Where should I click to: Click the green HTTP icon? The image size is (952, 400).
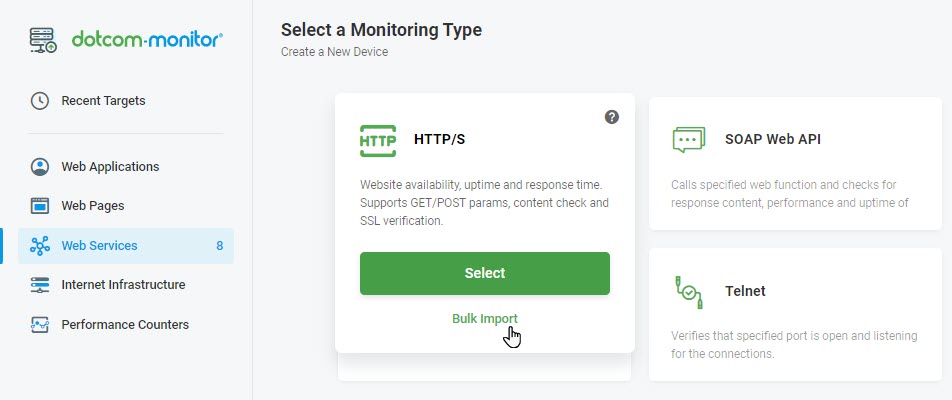(378, 141)
